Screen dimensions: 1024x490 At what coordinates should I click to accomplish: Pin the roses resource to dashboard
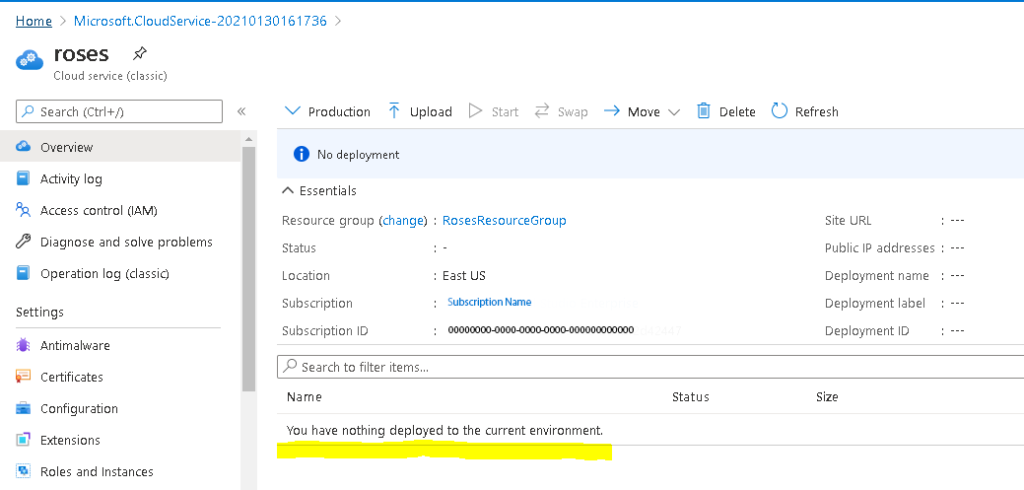(x=140, y=54)
